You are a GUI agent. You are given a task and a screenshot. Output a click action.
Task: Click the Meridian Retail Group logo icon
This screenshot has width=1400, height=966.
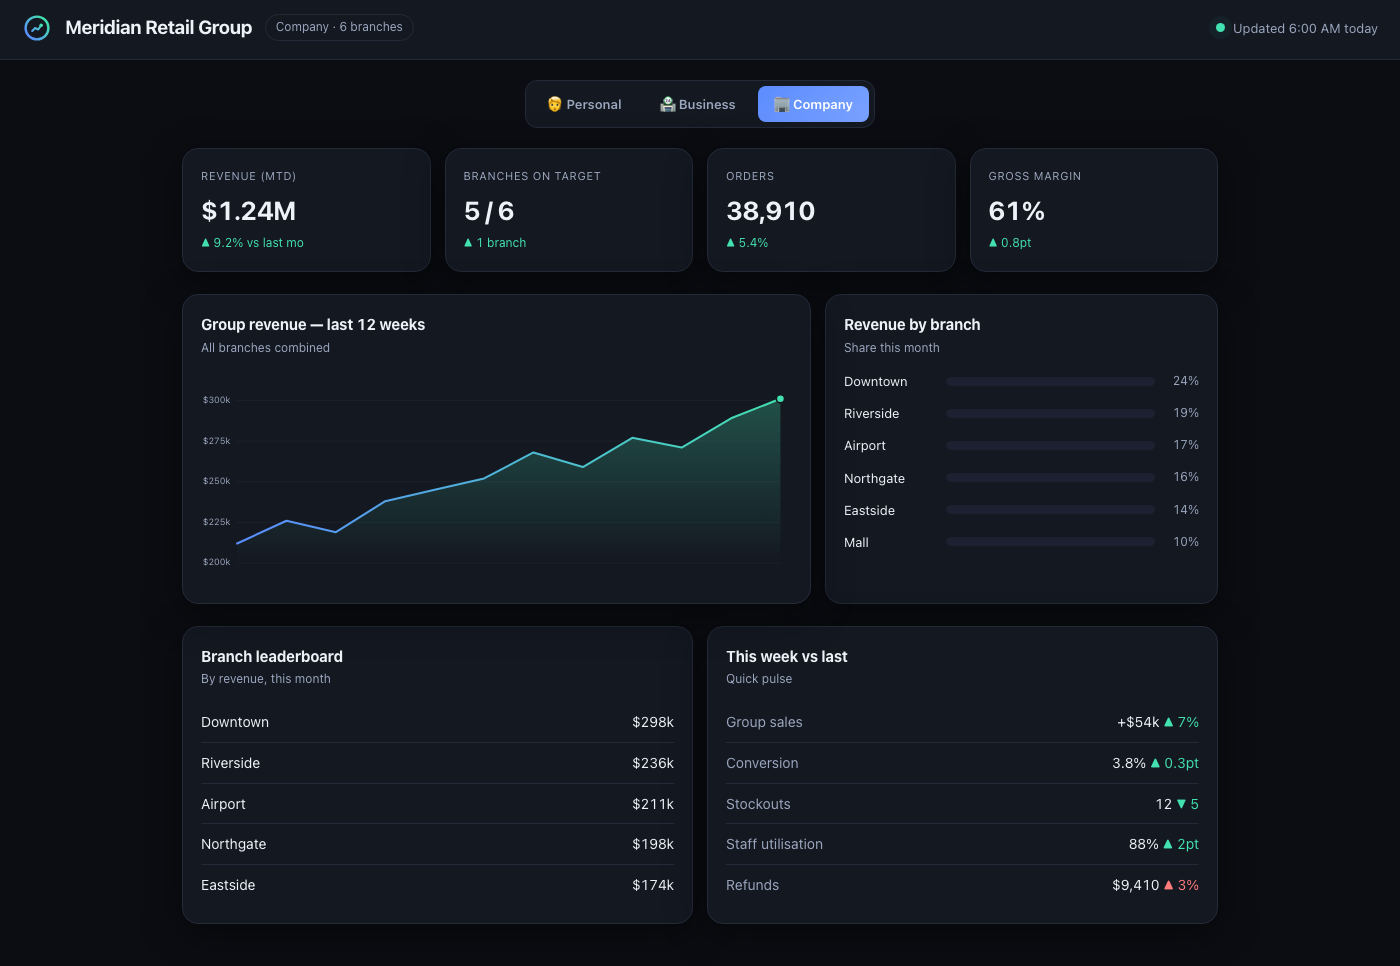coord(37,28)
